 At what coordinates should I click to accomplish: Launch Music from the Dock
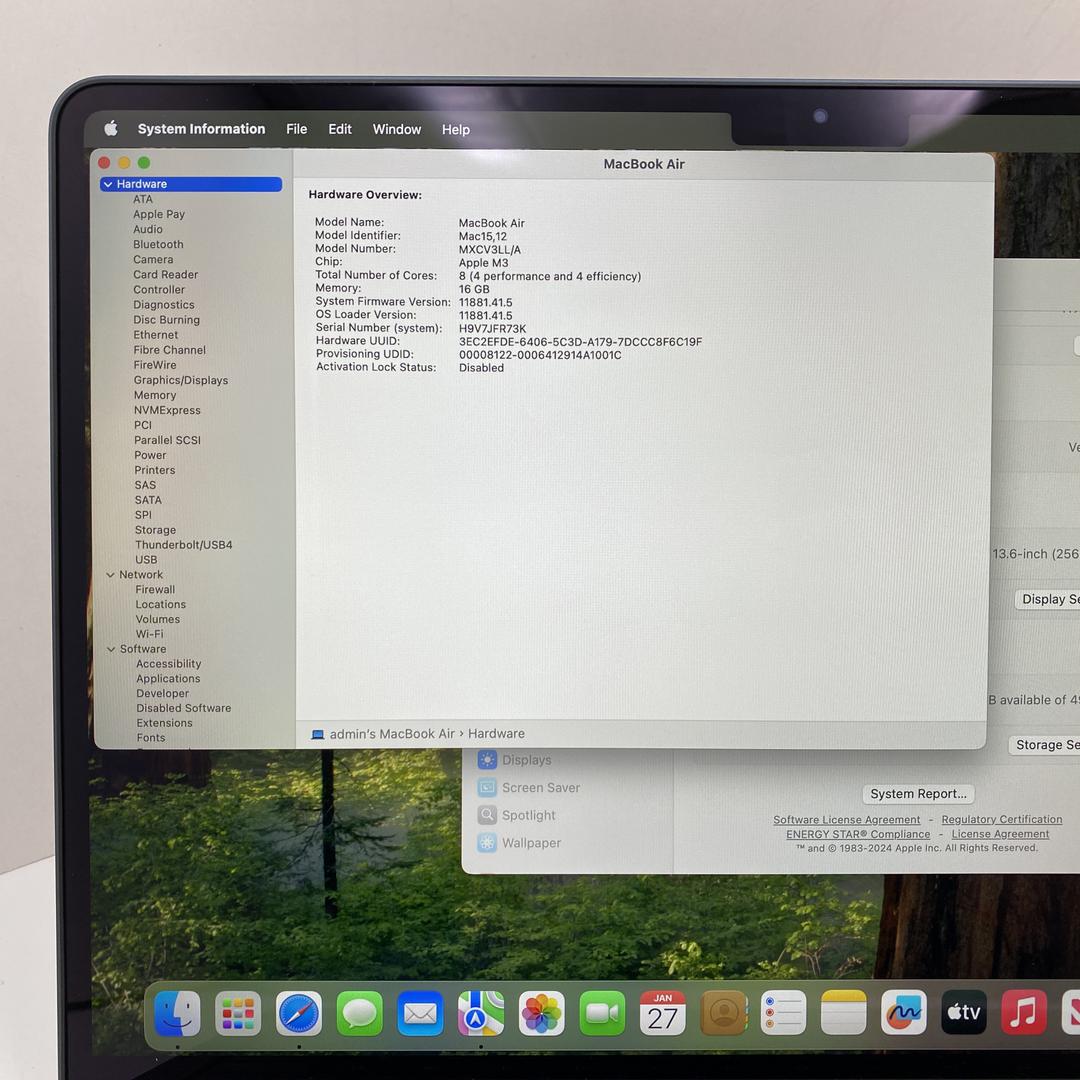[1024, 1013]
